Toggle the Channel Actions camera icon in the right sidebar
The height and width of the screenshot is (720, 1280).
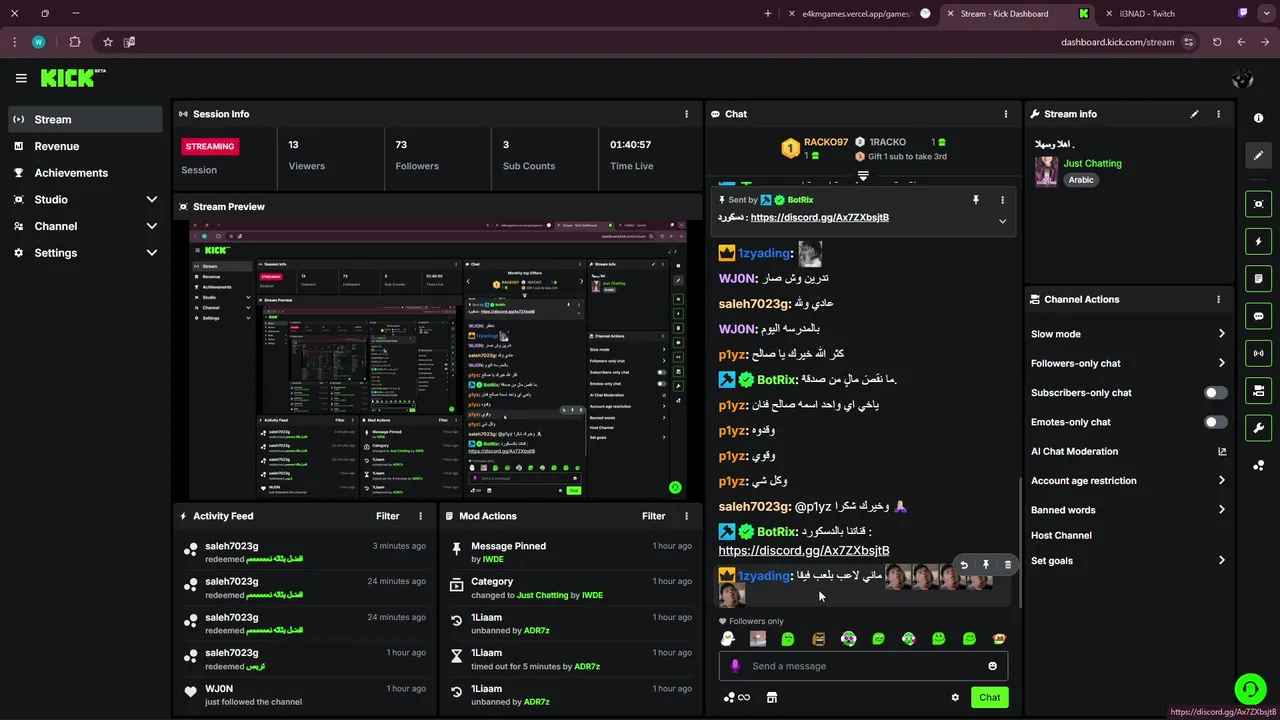pos(1258,390)
